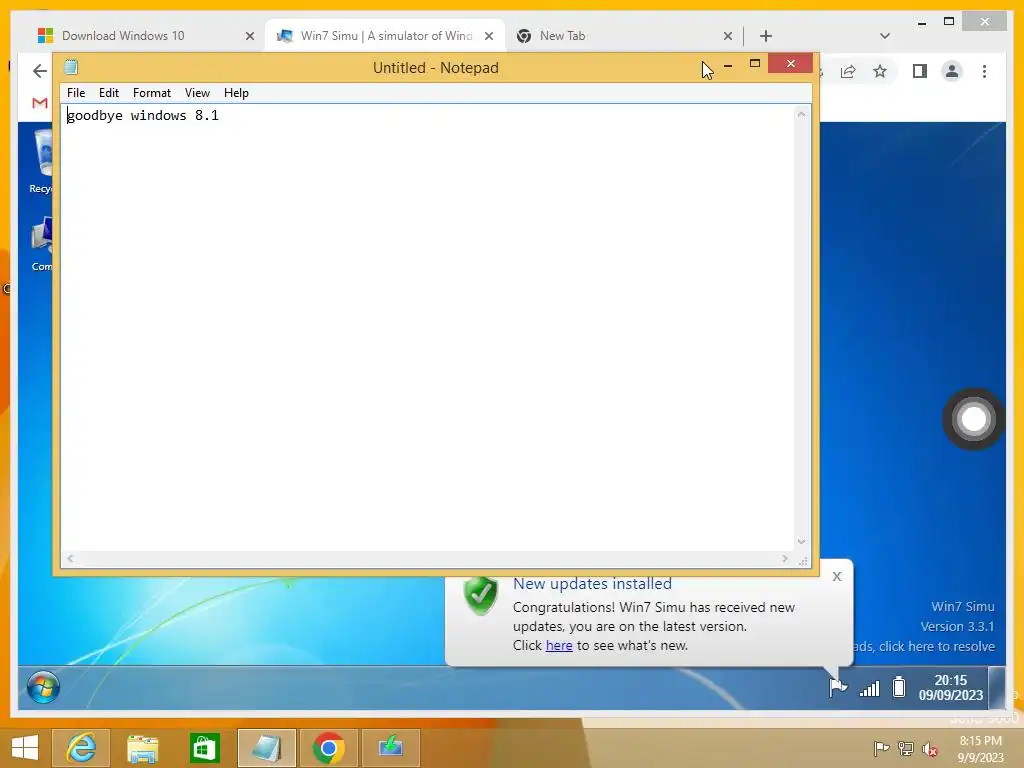Click the Windows 8.1 Action Center flag
The width and height of the screenshot is (1024, 768).
[881, 748]
